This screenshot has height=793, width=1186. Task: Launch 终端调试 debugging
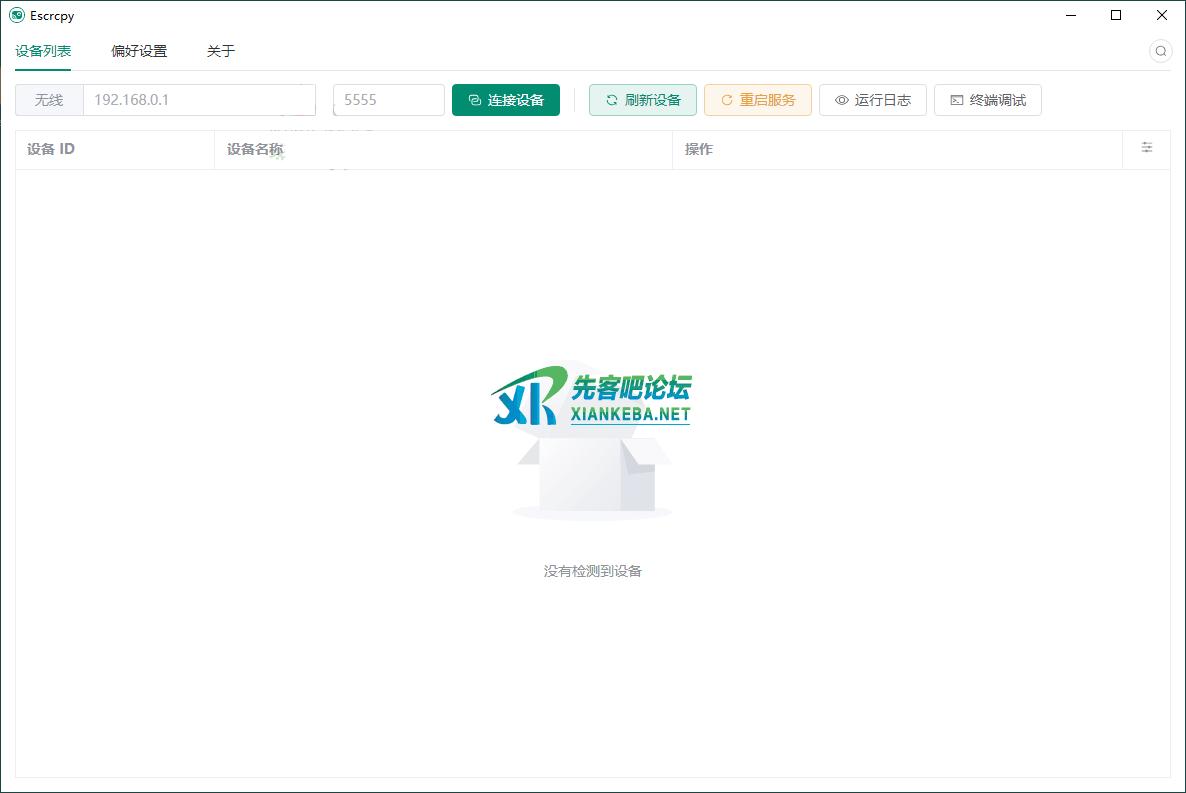click(x=987, y=99)
